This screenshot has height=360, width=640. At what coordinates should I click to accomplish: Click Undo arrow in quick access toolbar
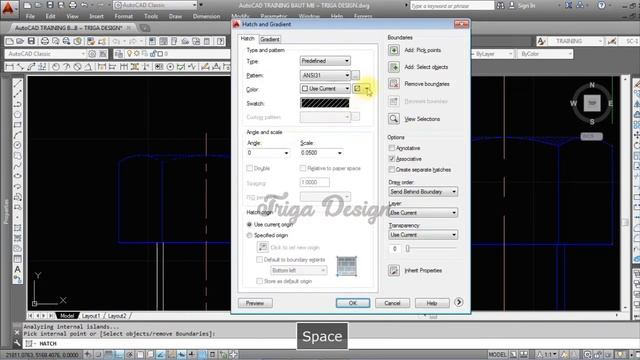point(84,5)
